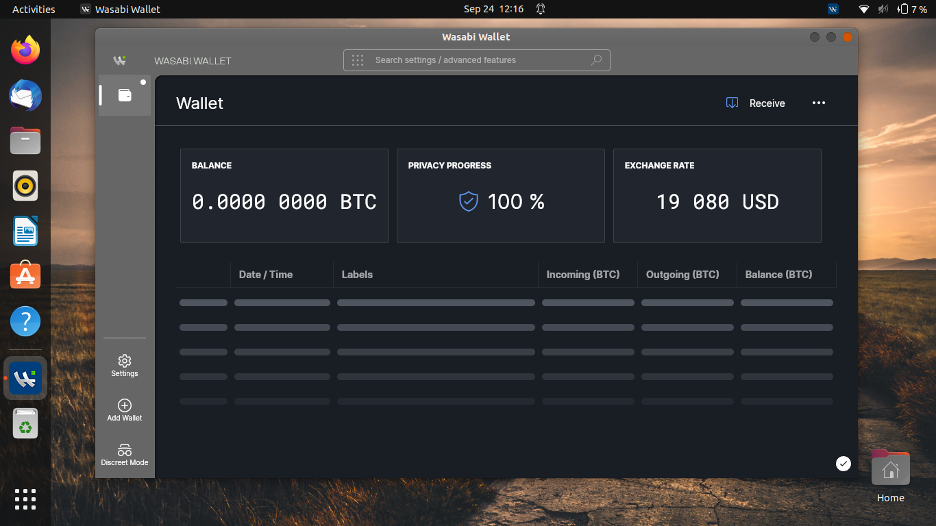Open Trash from the dock
936x526 pixels.
(x=25, y=423)
